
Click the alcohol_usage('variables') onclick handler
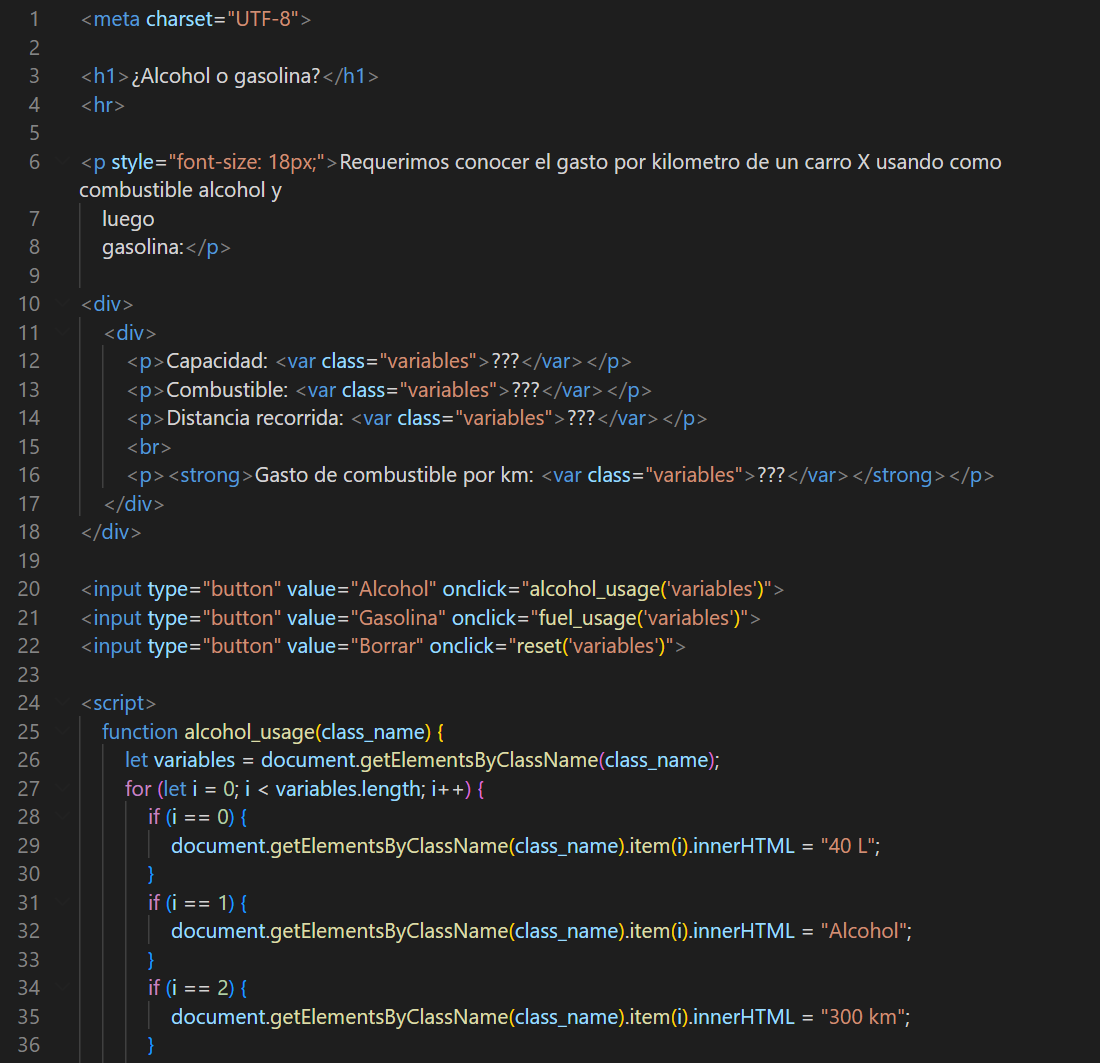(x=646, y=589)
